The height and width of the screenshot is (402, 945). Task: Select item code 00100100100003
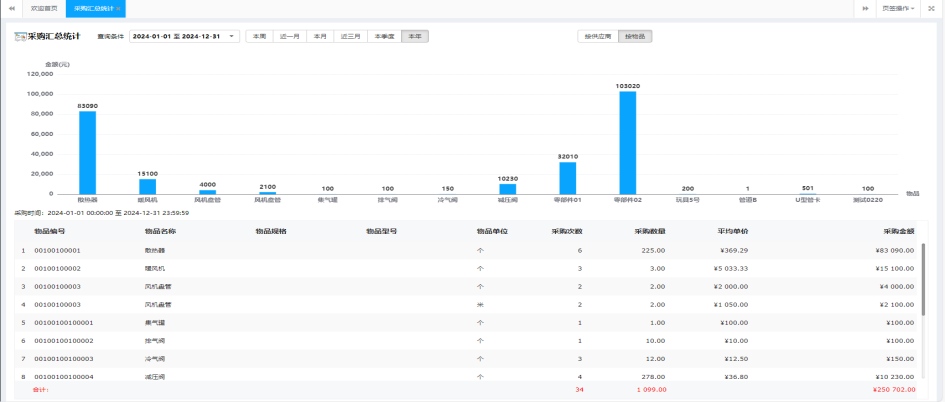click(64, 359)
